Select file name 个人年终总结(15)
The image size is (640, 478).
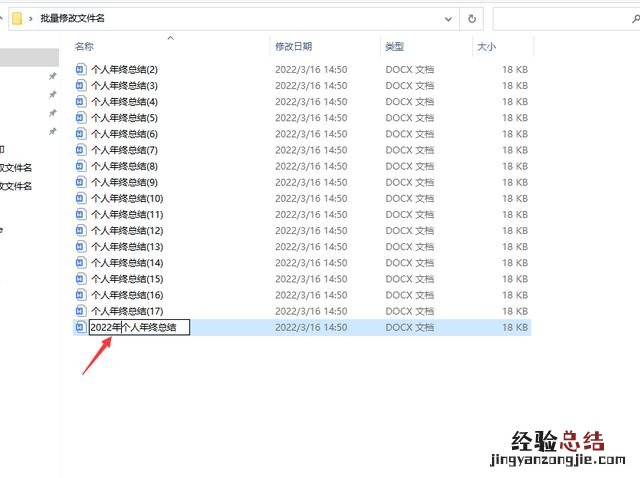click(x=127, y=279)
